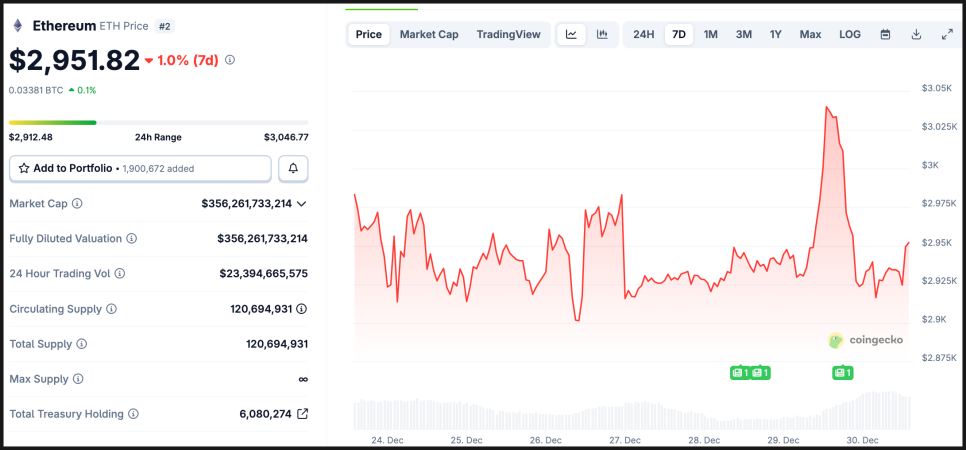This screenshot has width=966, height=450.
Task: Select the 24H time range
Action: (x=644, y=34)
